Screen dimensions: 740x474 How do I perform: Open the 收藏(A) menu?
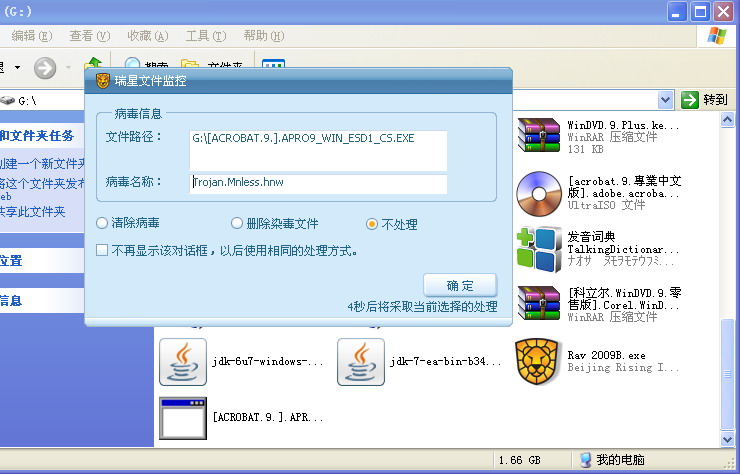pos(148,36)
